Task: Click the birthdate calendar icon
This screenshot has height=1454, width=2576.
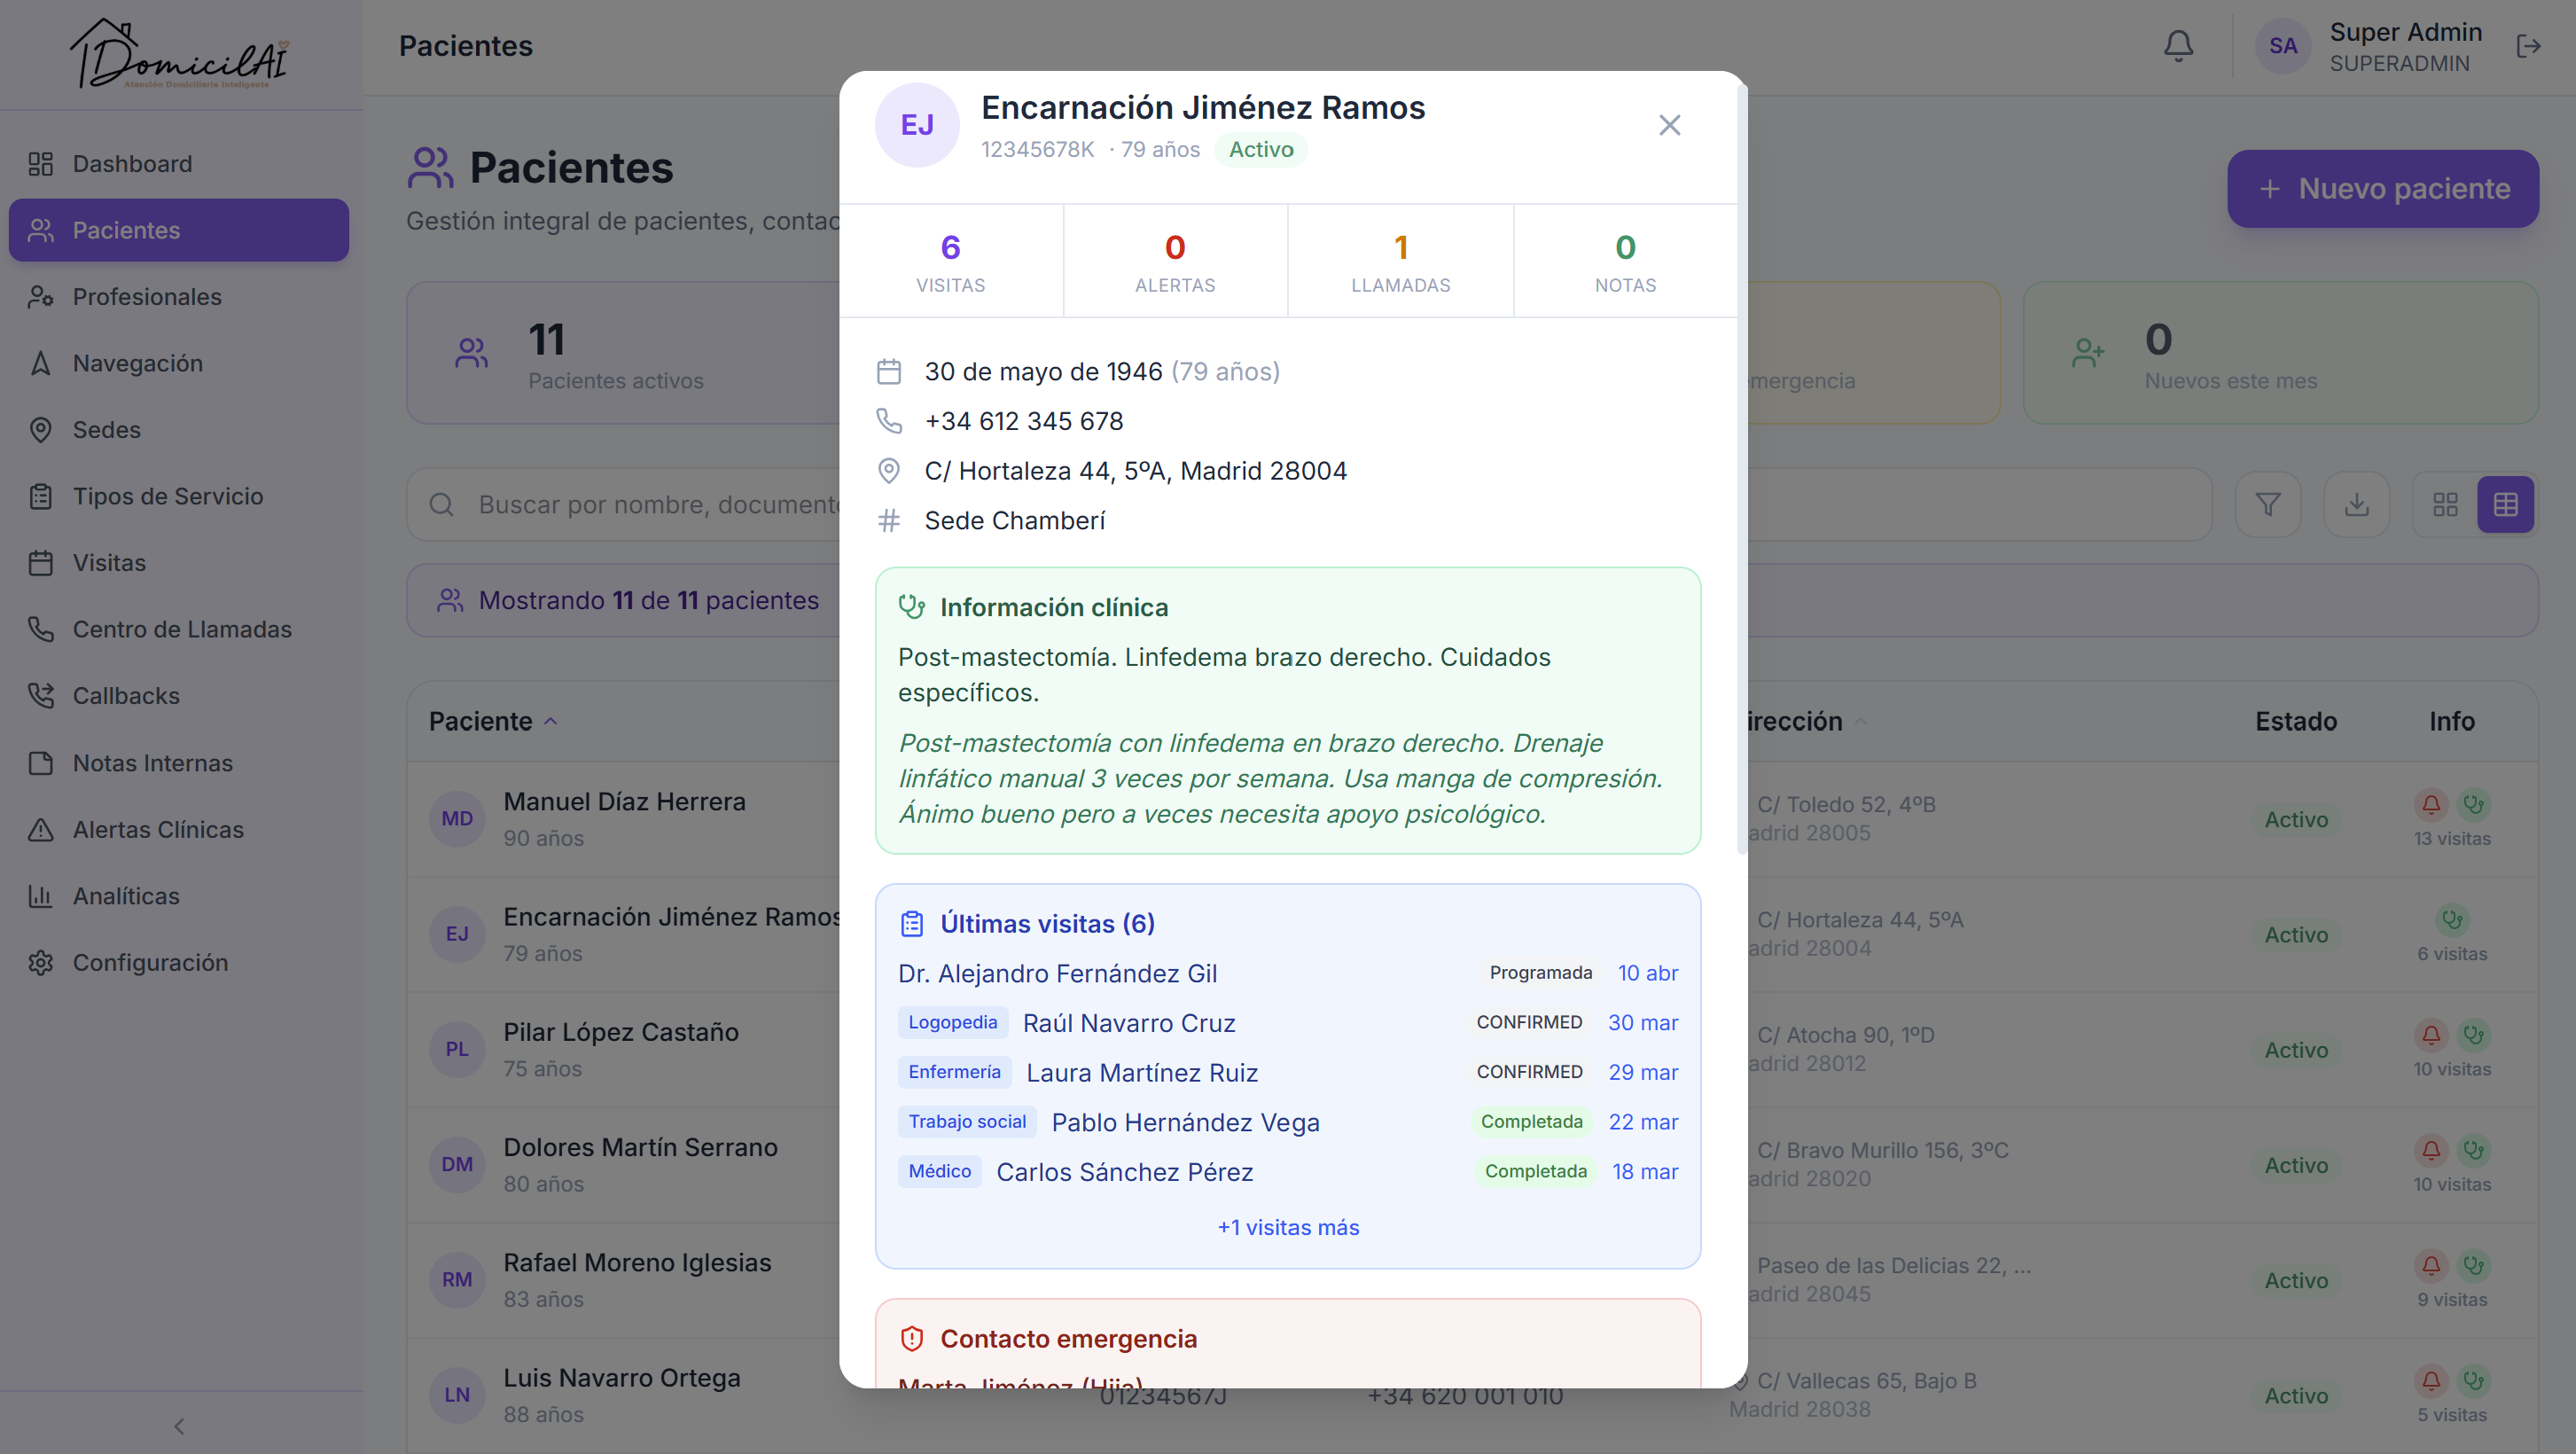Action: click(888, 372)
